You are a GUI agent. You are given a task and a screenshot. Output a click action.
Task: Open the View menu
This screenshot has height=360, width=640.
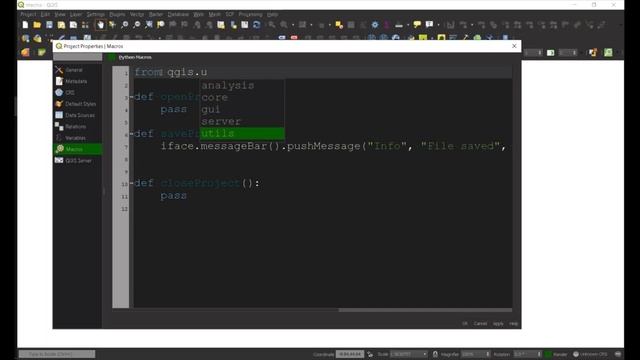(60, 14)
